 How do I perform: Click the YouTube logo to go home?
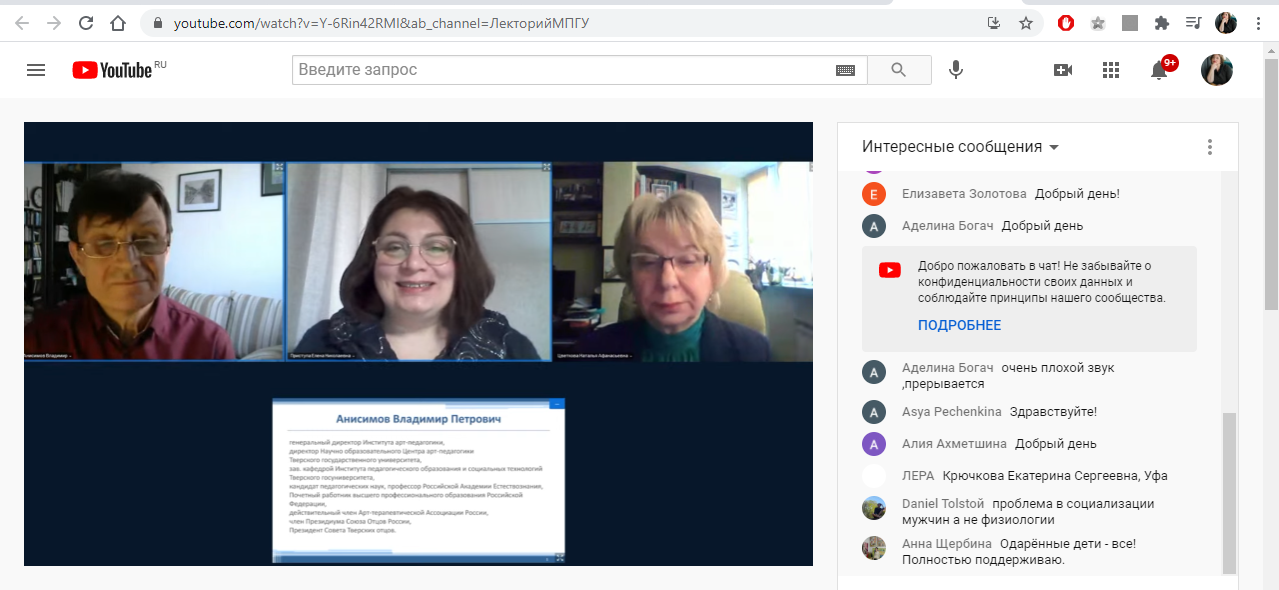112,70
